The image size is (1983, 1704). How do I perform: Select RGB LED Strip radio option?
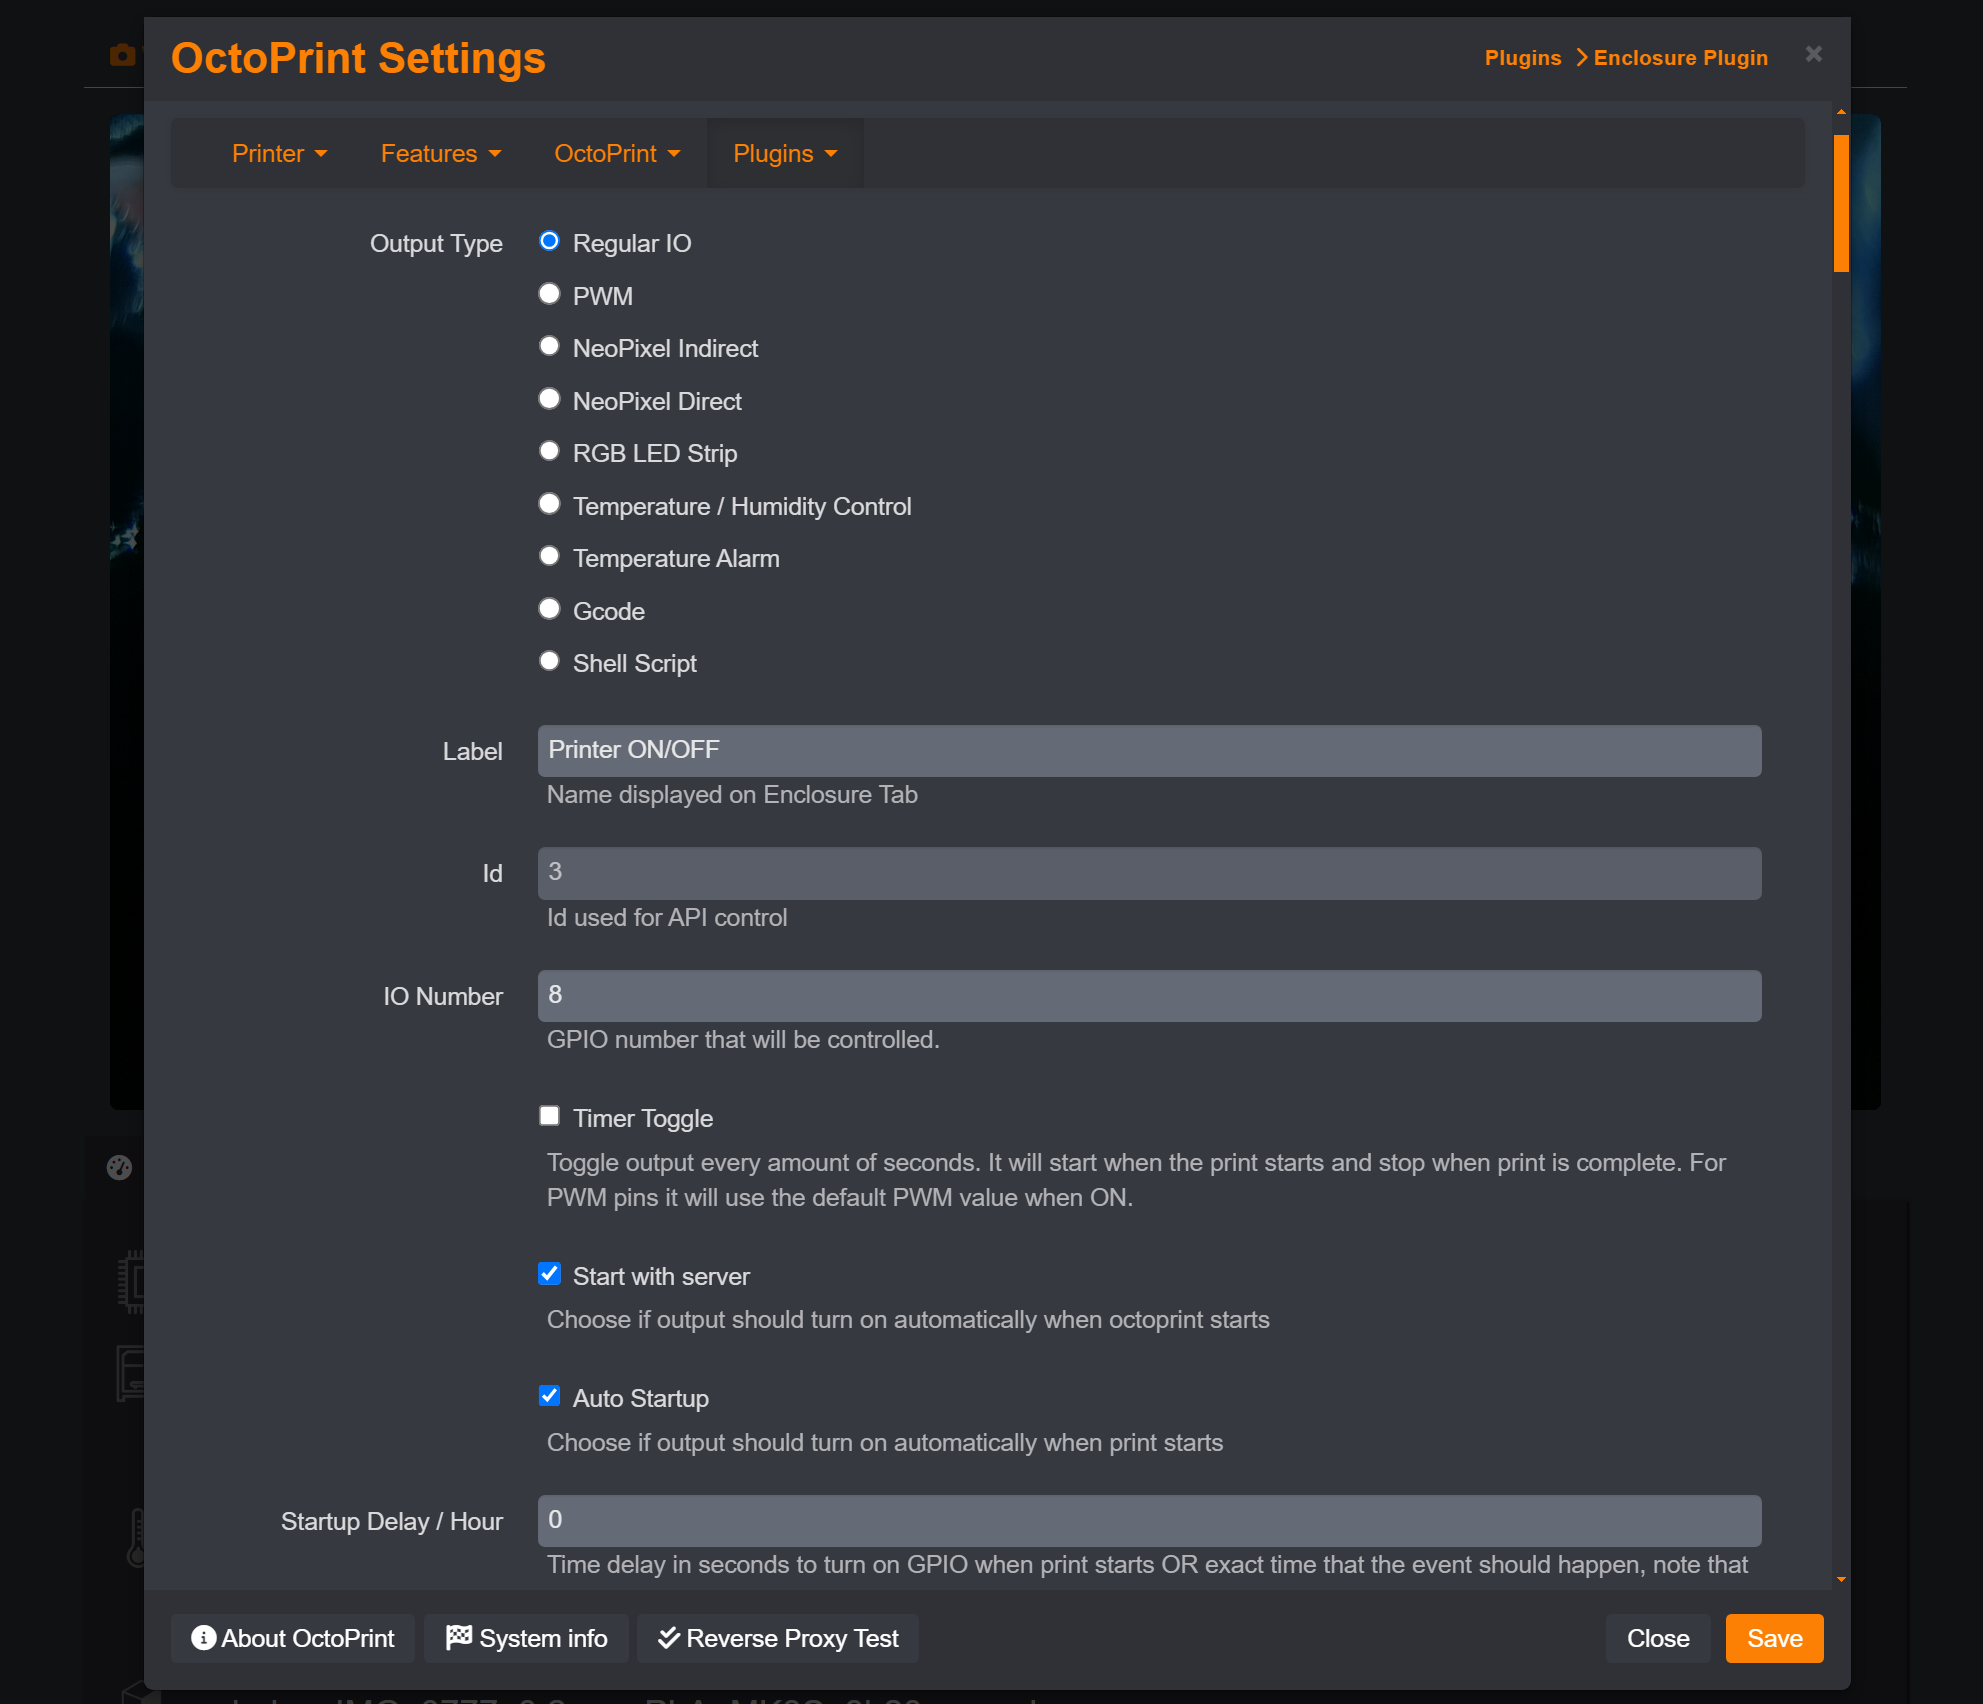point(549,451)
